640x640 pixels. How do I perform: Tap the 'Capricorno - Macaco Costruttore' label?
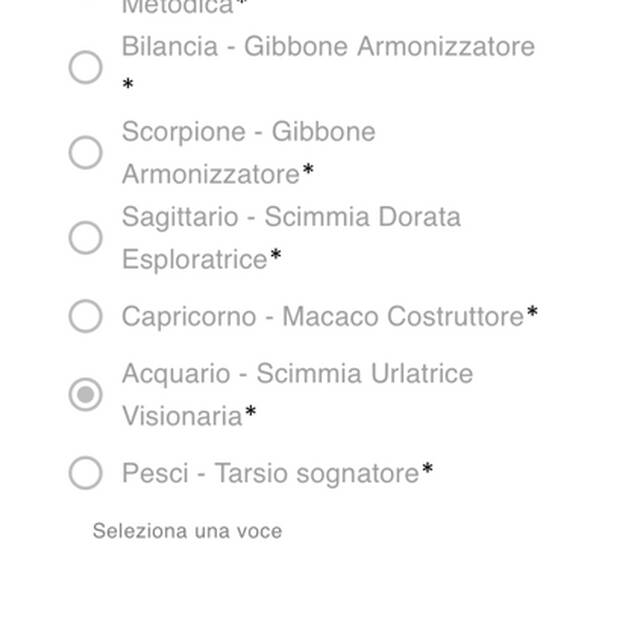[322, 317]
